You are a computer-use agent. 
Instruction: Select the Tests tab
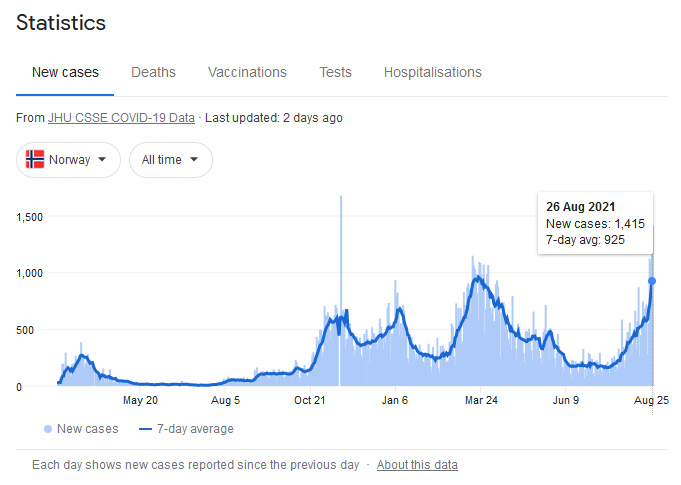click(335, 72)
